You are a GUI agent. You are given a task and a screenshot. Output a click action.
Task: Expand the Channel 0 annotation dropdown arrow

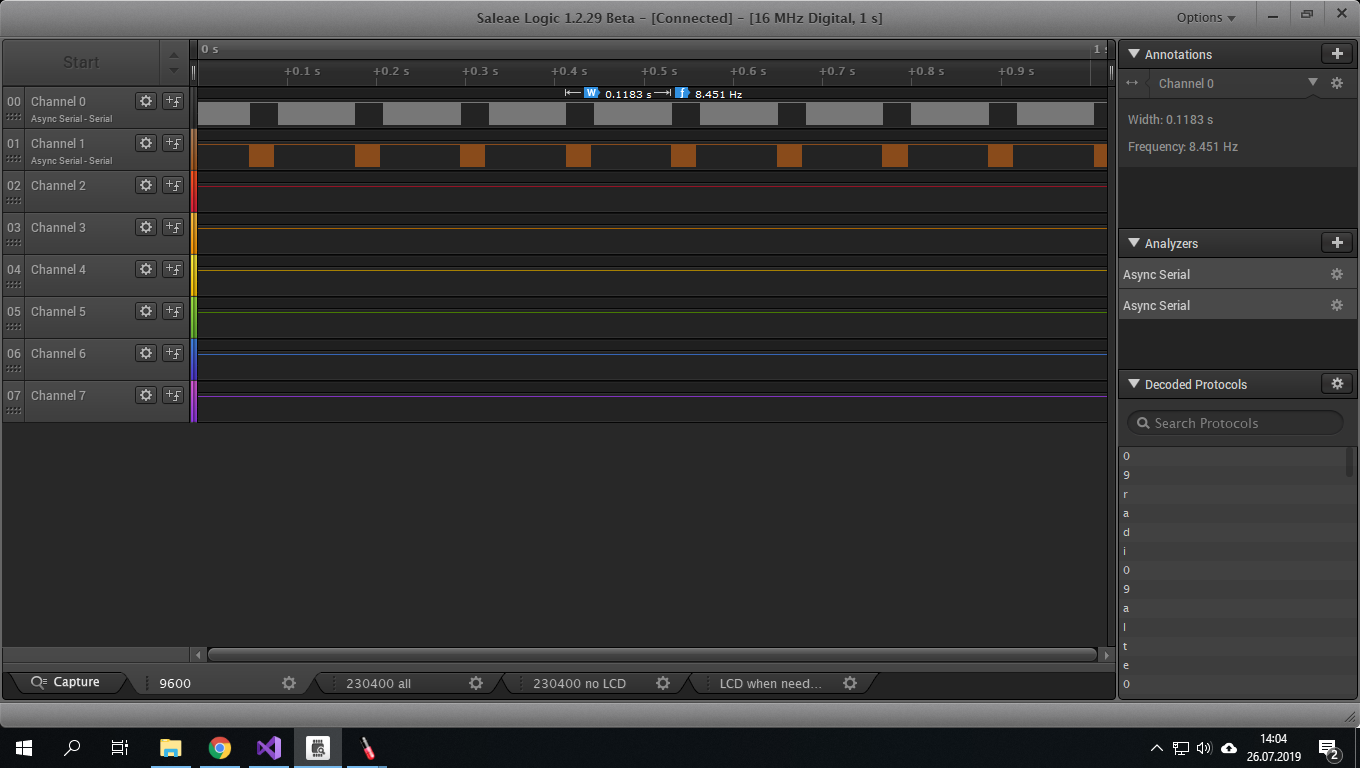(1313, 83)
